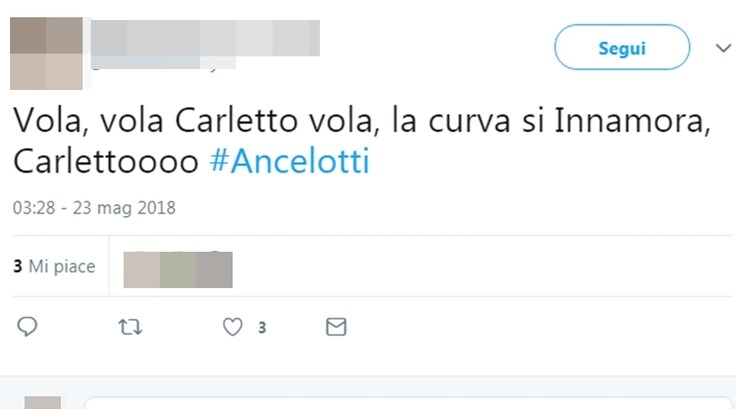Click the like count 3 beside heart
This screenshot has width=736, height=409.
(262, 327)
